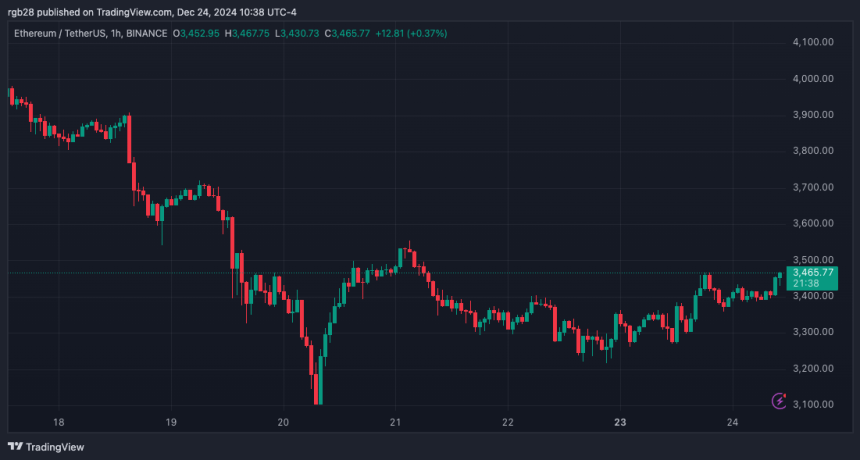Click the +12.81 (+0.37%) change value

point(411,33)
